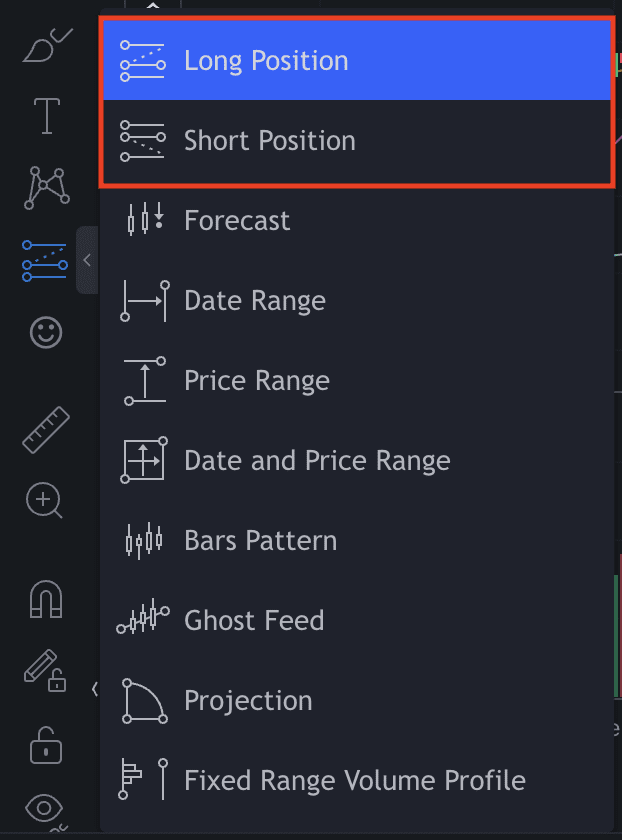Viewport: 622px width, 840px height.
Task: Select the Price Range tool
Action: tap(257, 380)
